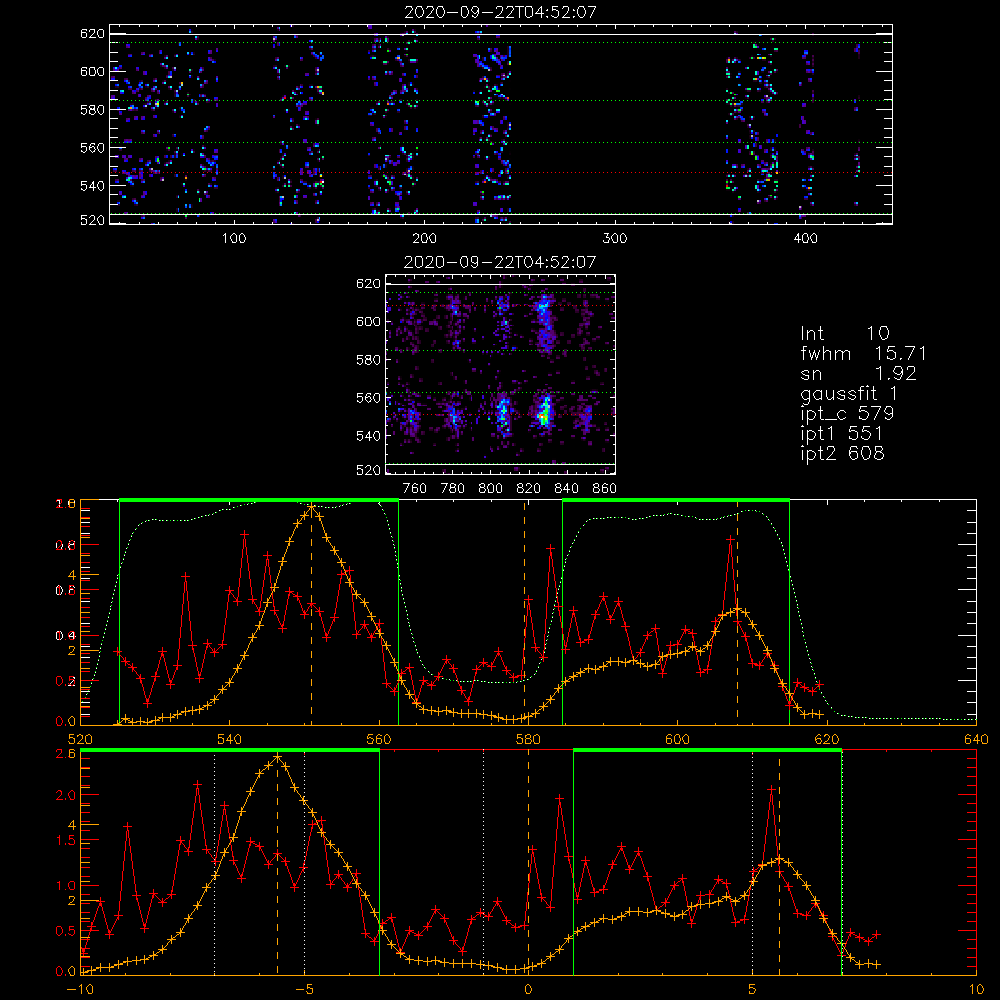Viewport: 1000px width, 1000px height.
Task: Click y-axis label 600 on middle image panel
Action: [368, 321]
